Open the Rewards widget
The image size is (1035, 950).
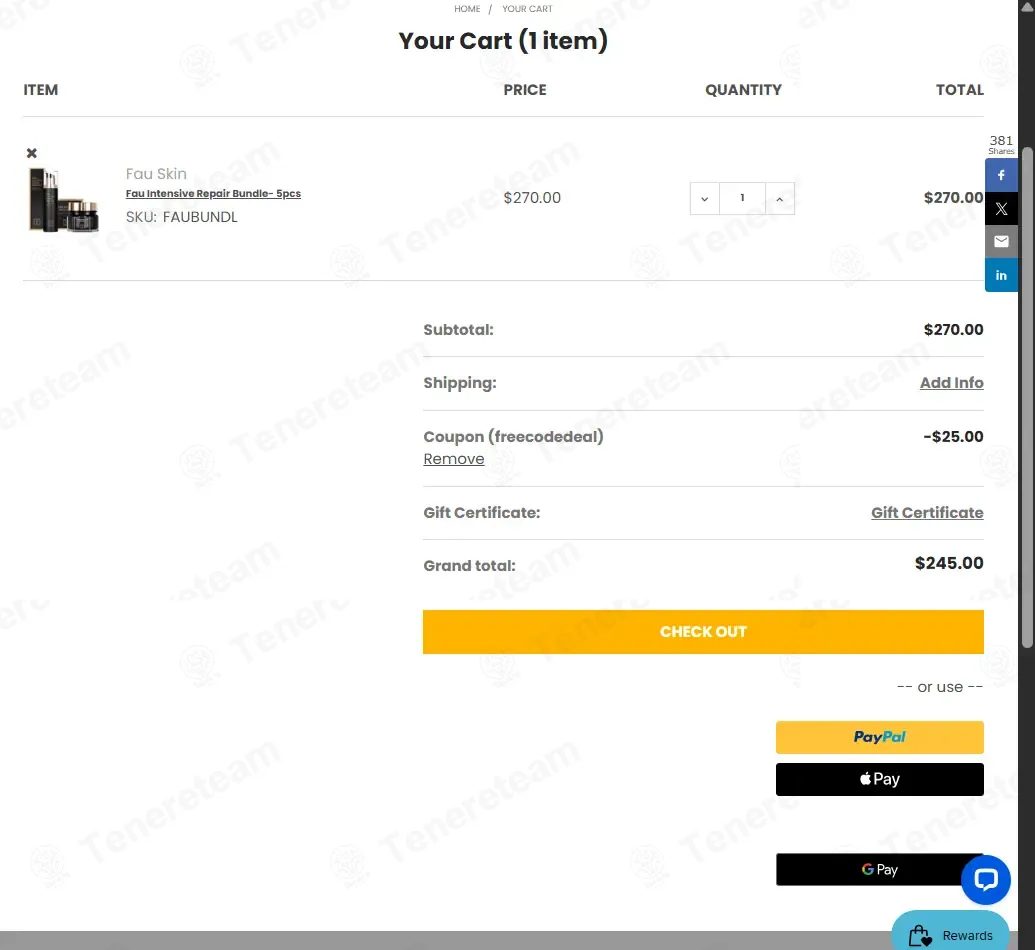[950, 934]
